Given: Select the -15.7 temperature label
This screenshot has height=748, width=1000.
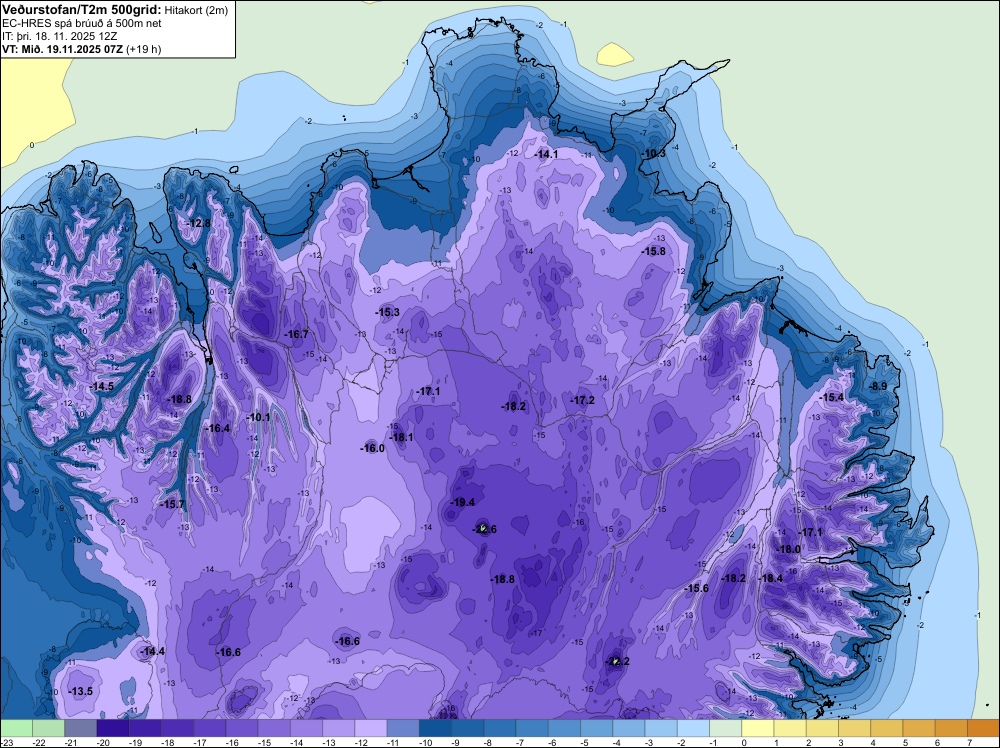Looking at the screenshot, I should pyautogui.click(x=172, y=504).
